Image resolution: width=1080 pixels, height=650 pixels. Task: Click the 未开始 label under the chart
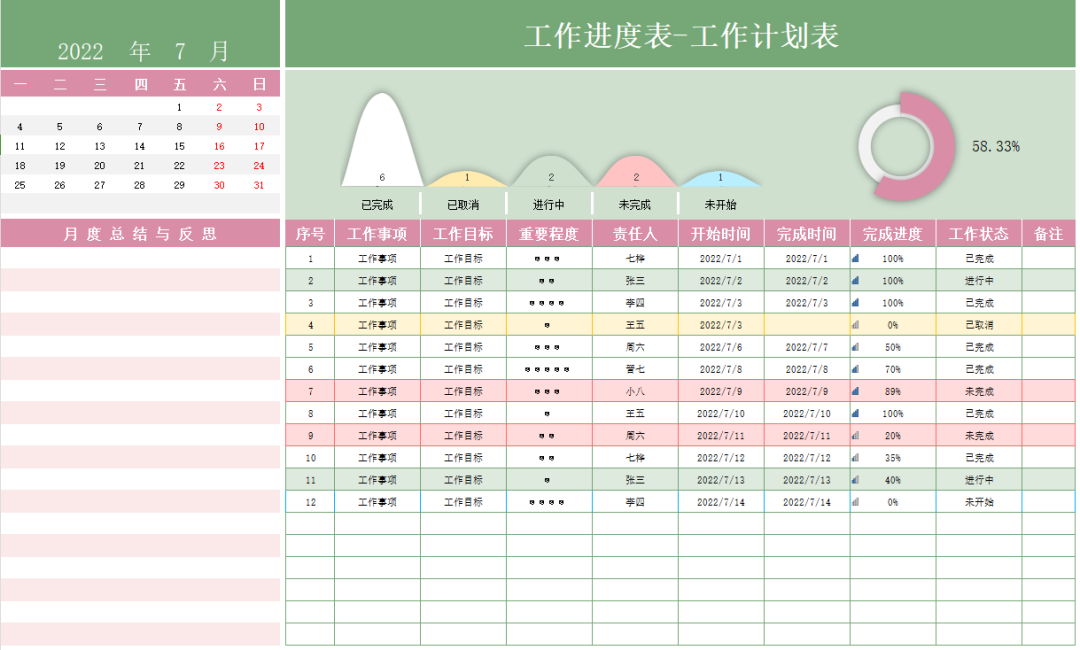tap(720, 205)
